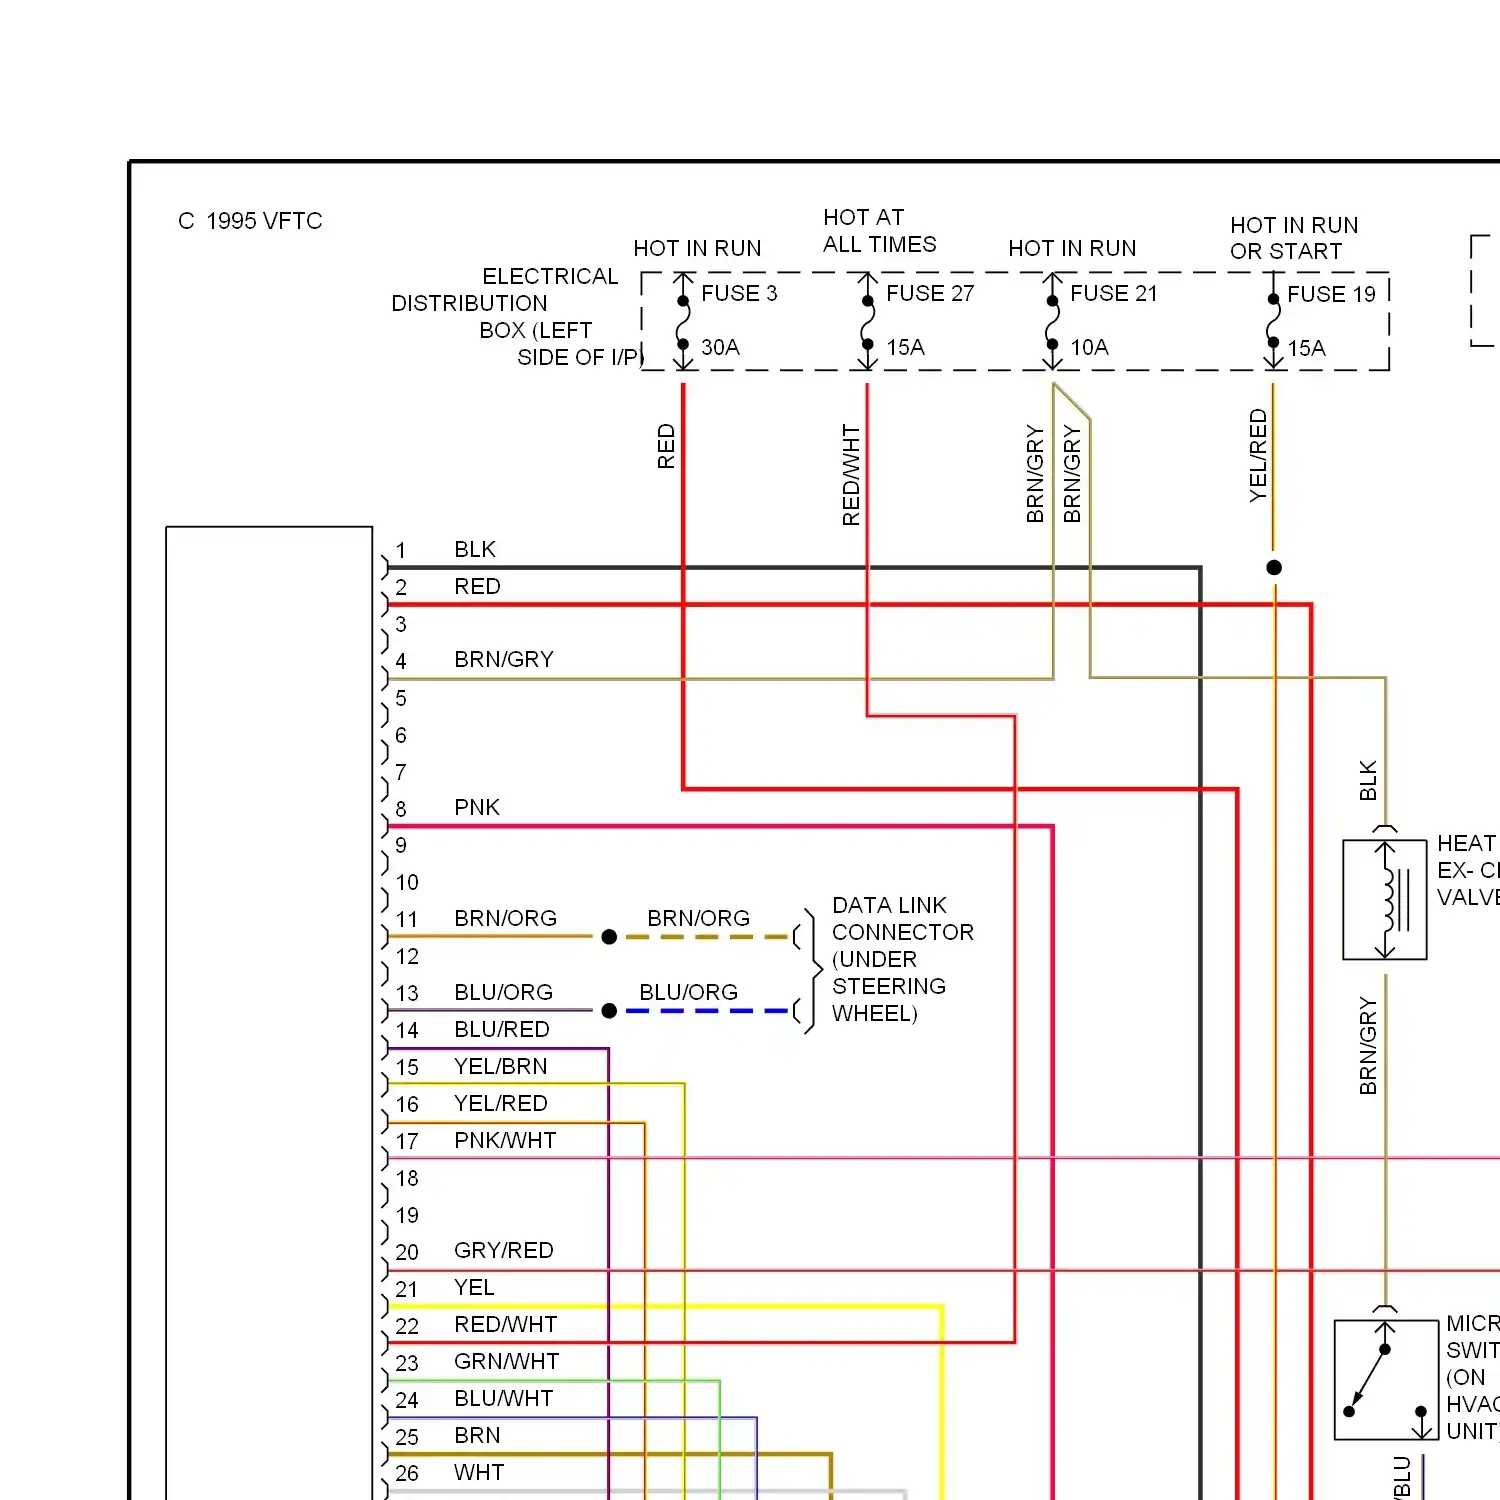The image size is (1500, 1500).
Task: Select pin 21 'YEL' label
Action: point(474,1287)
